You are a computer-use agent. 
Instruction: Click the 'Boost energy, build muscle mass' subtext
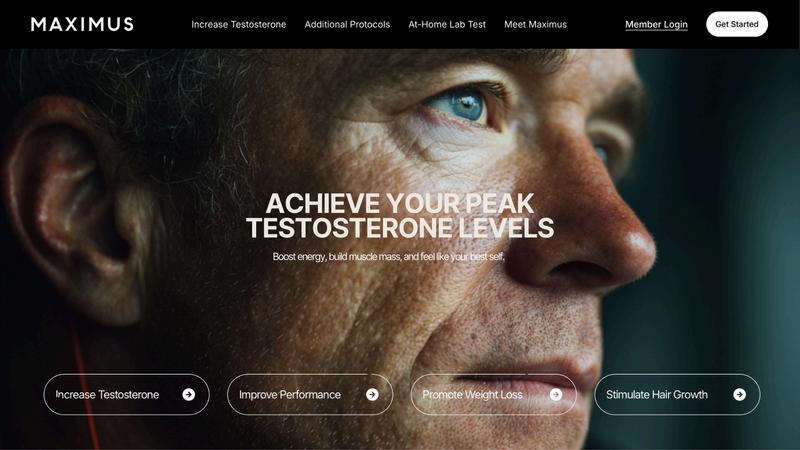389,257
